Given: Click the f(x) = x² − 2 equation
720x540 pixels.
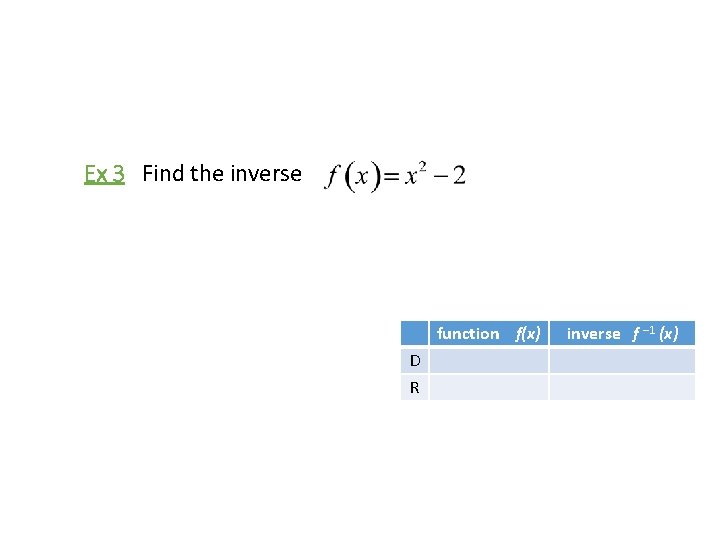Looking at the screenshot, I should pos(395,175).
